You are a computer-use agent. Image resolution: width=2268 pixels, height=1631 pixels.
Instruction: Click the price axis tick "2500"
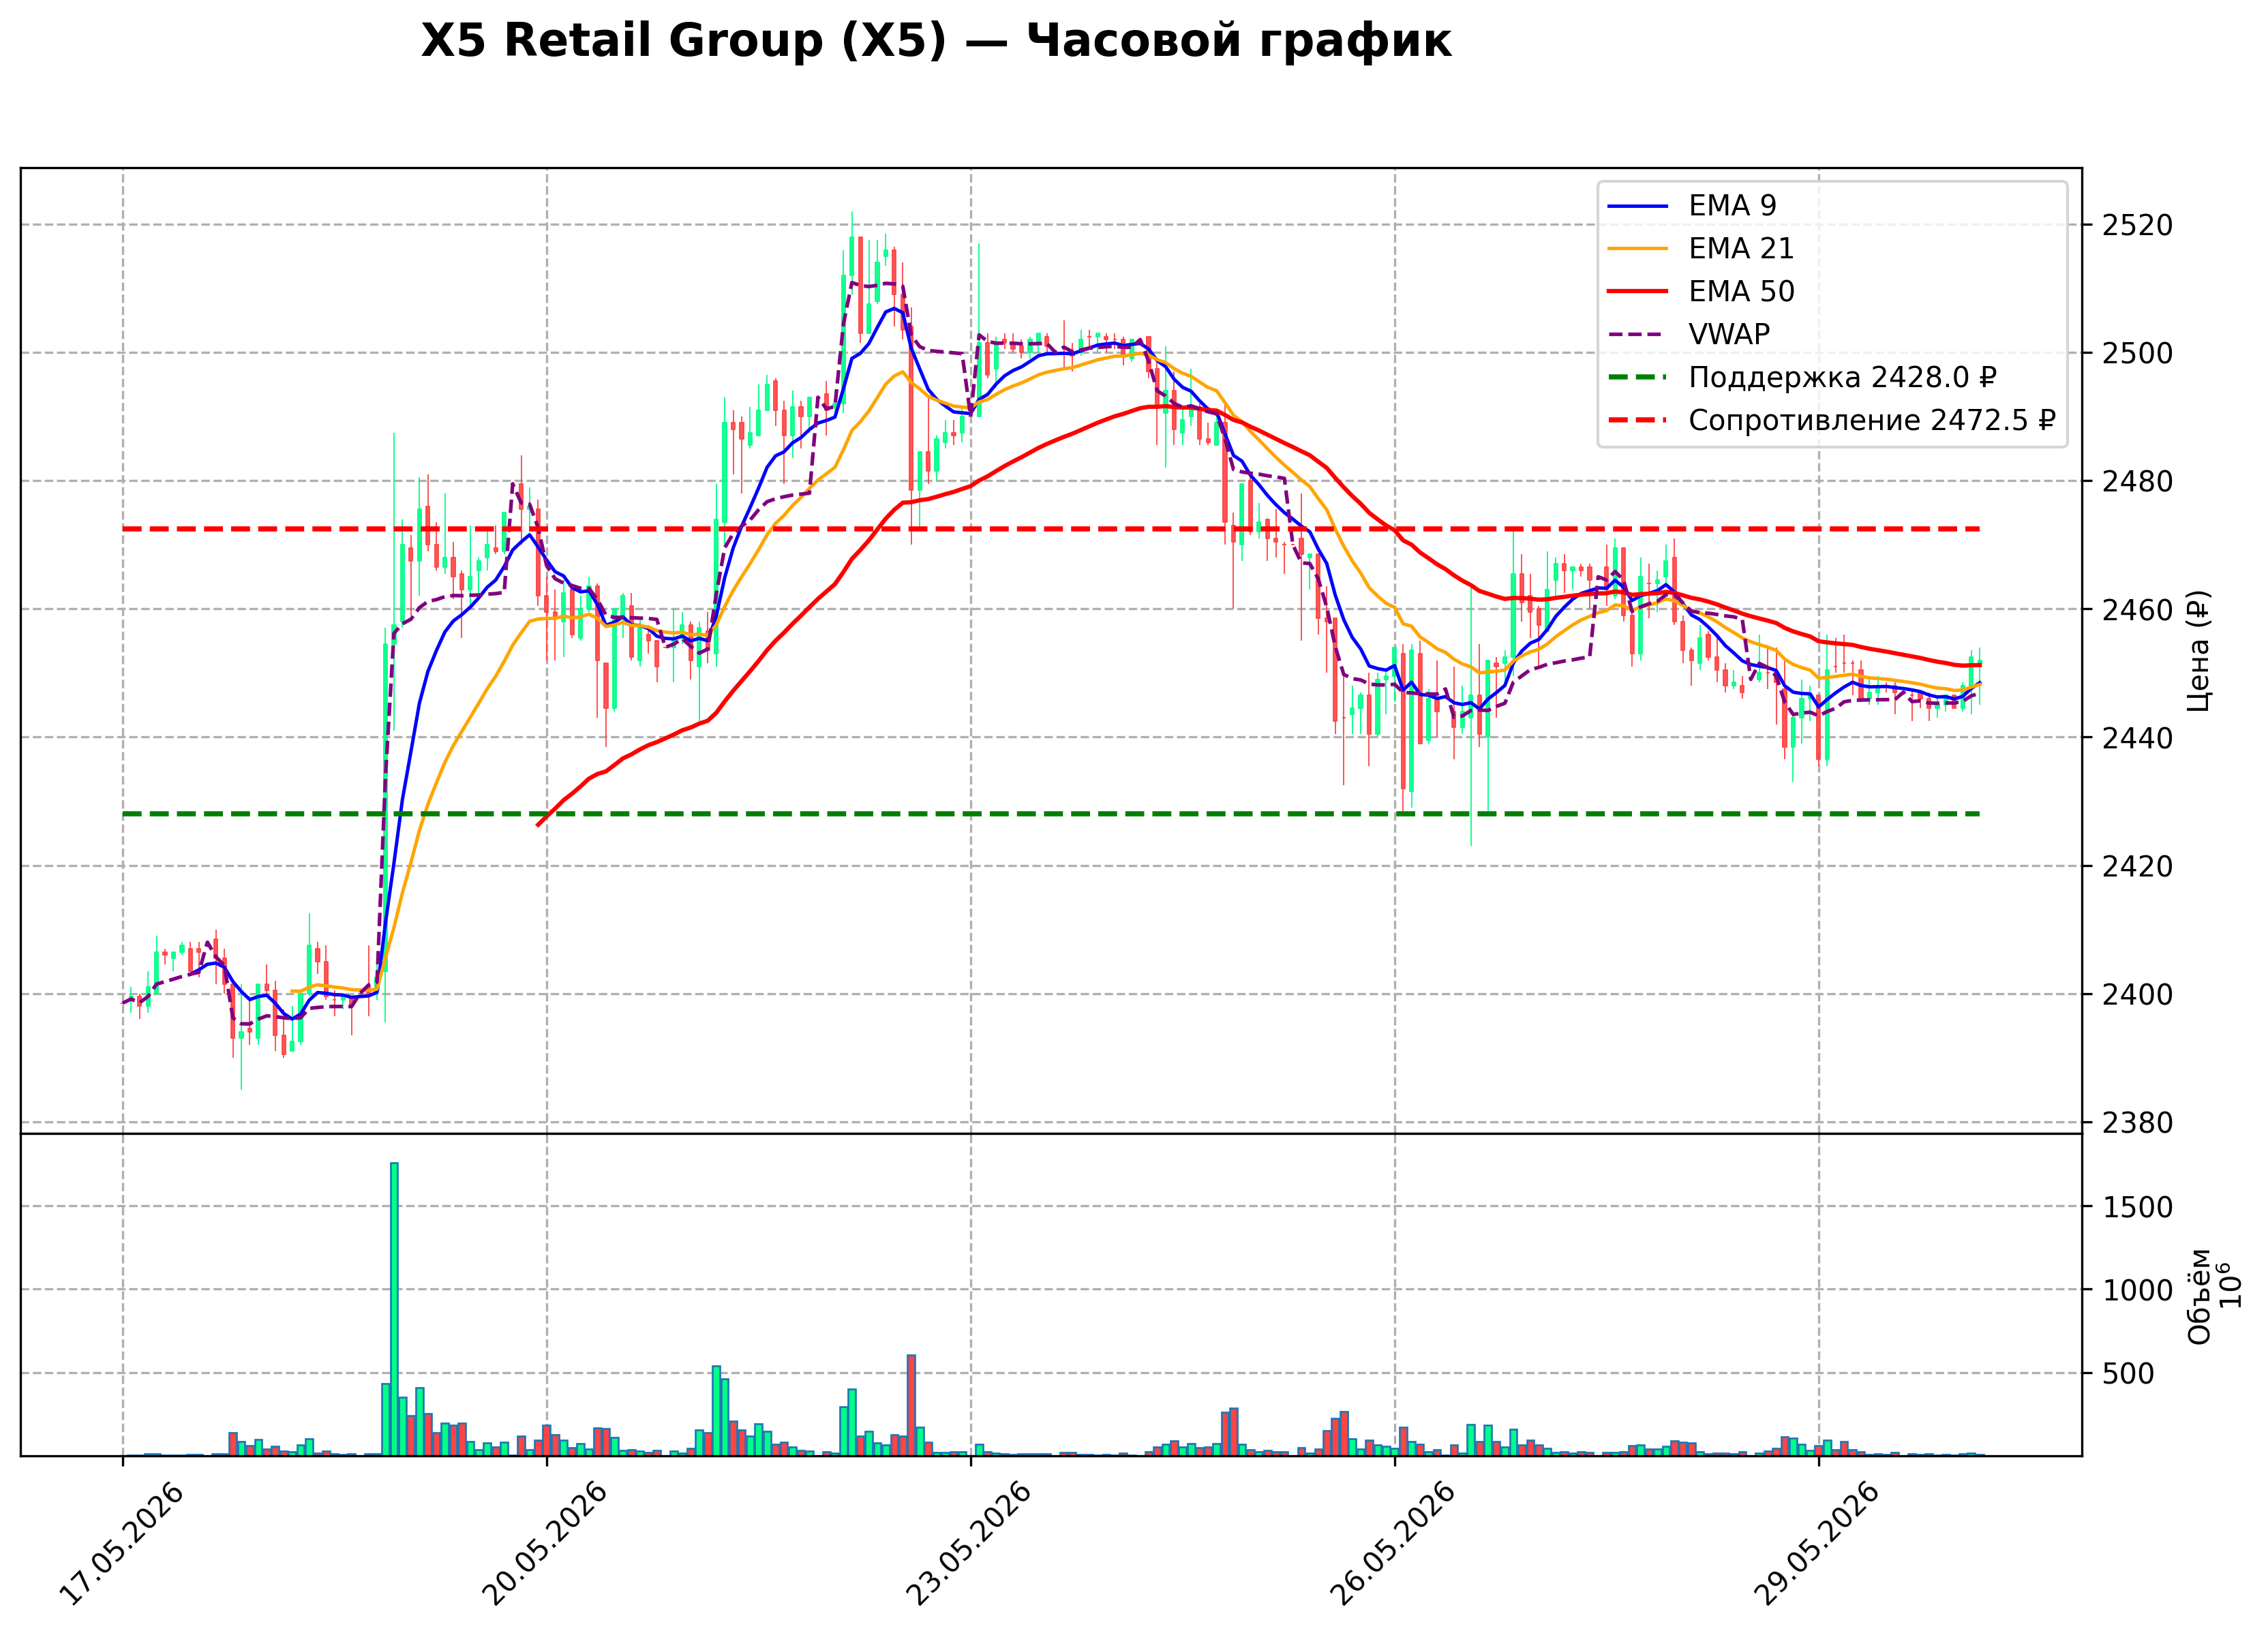(2137, 353)
